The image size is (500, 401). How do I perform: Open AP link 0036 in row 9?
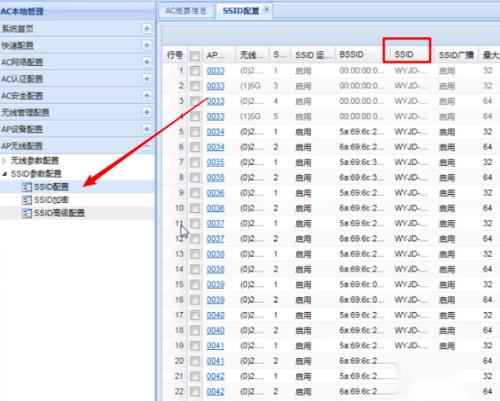(215, 193)
